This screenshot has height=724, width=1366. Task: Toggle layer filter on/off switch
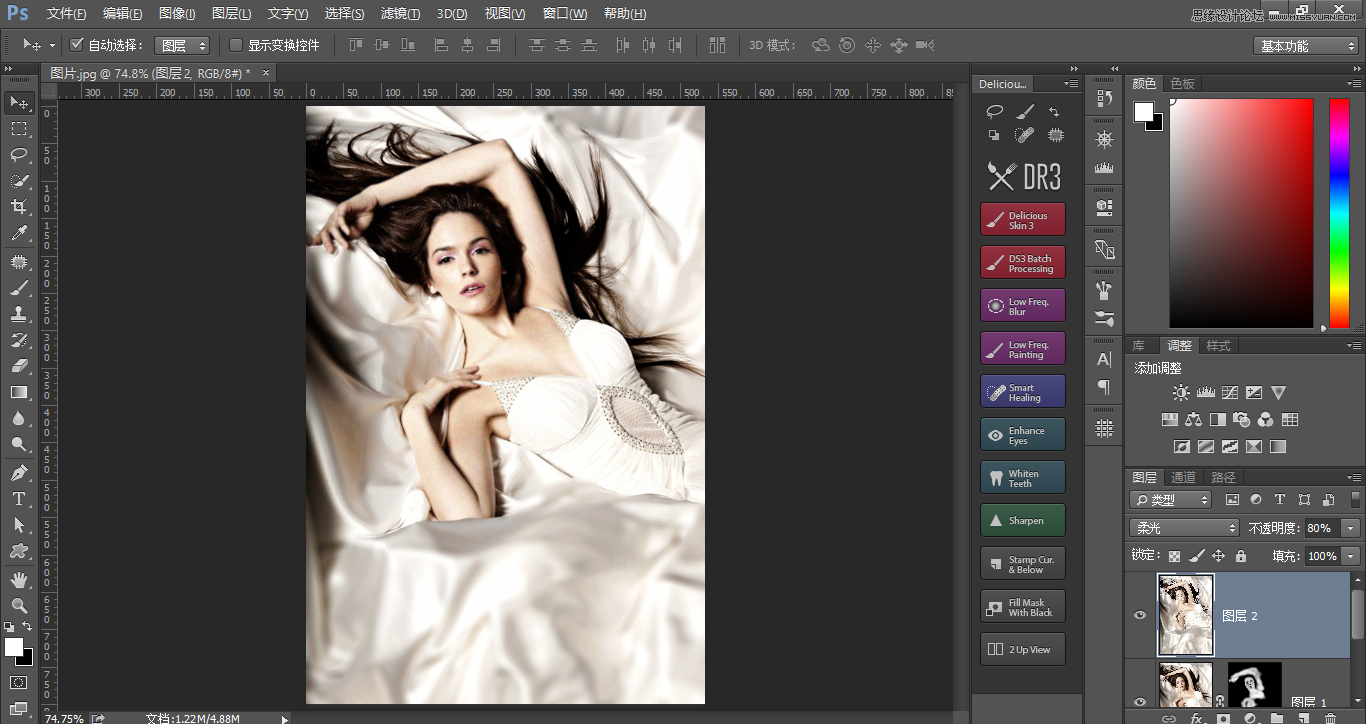[x=1353, y=498]
